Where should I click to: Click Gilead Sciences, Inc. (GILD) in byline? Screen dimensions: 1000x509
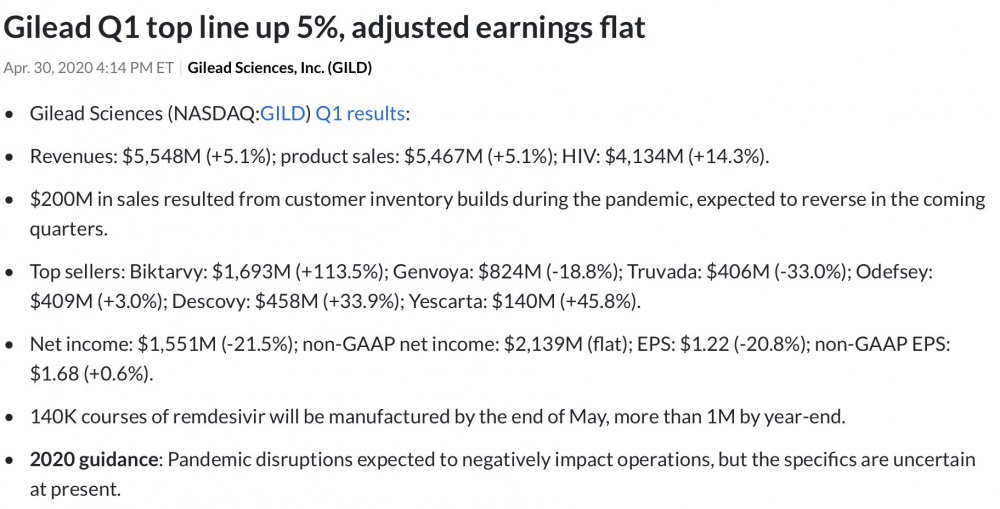tap(280, 68)
